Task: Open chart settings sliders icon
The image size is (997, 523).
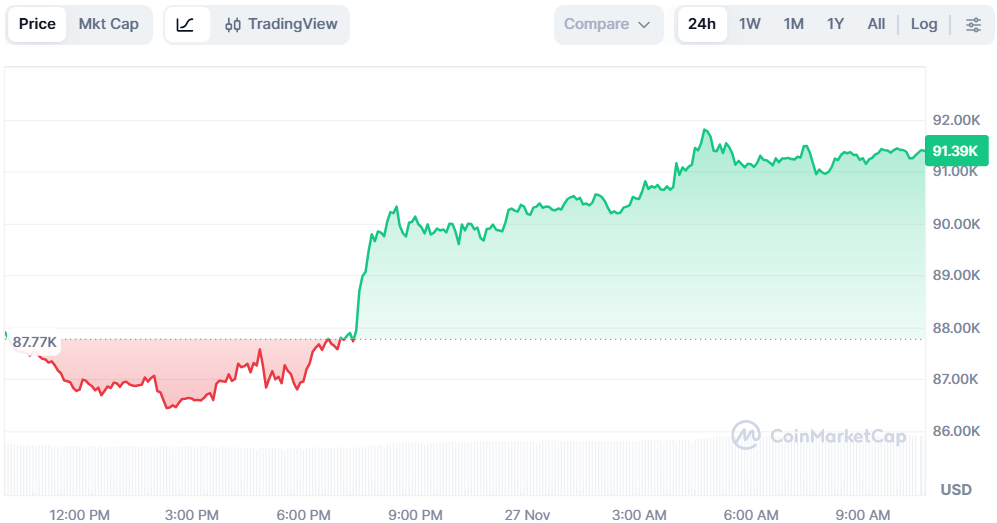Action: [x=973, y=24]
